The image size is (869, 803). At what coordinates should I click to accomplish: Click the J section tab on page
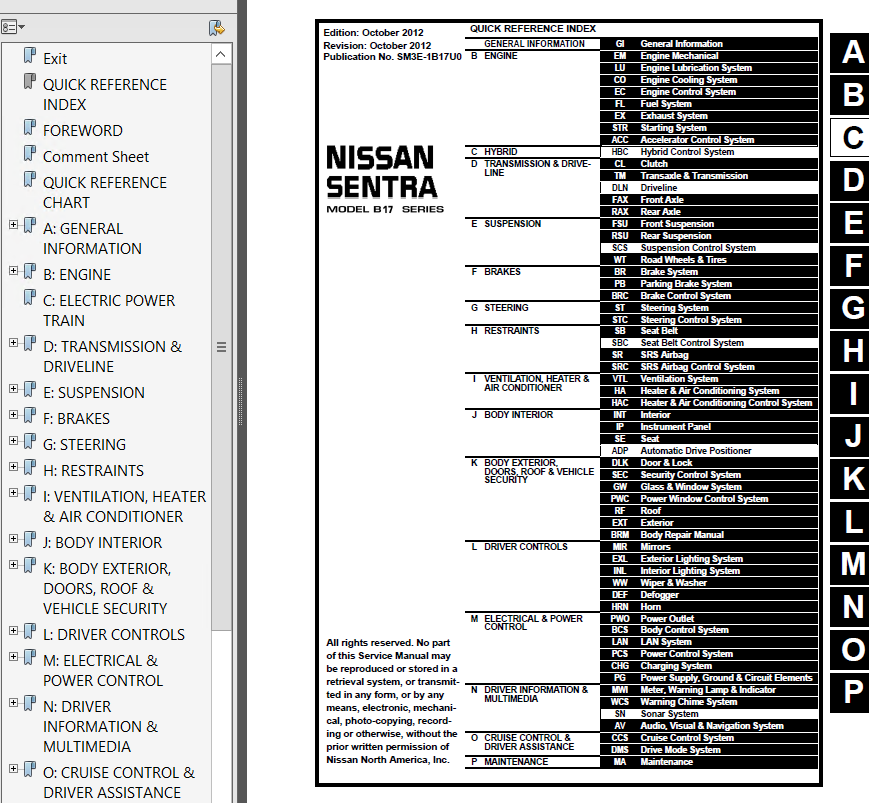click(851, 437)
